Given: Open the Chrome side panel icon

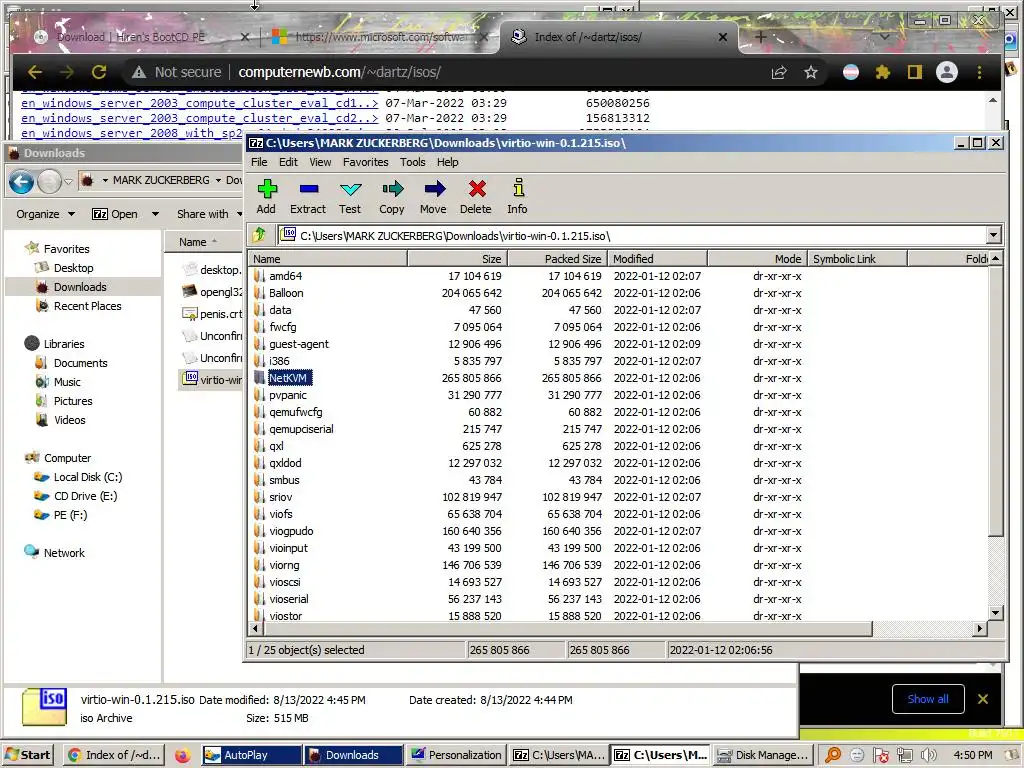Looking at the screenshot, I should [x=915, y=72].
